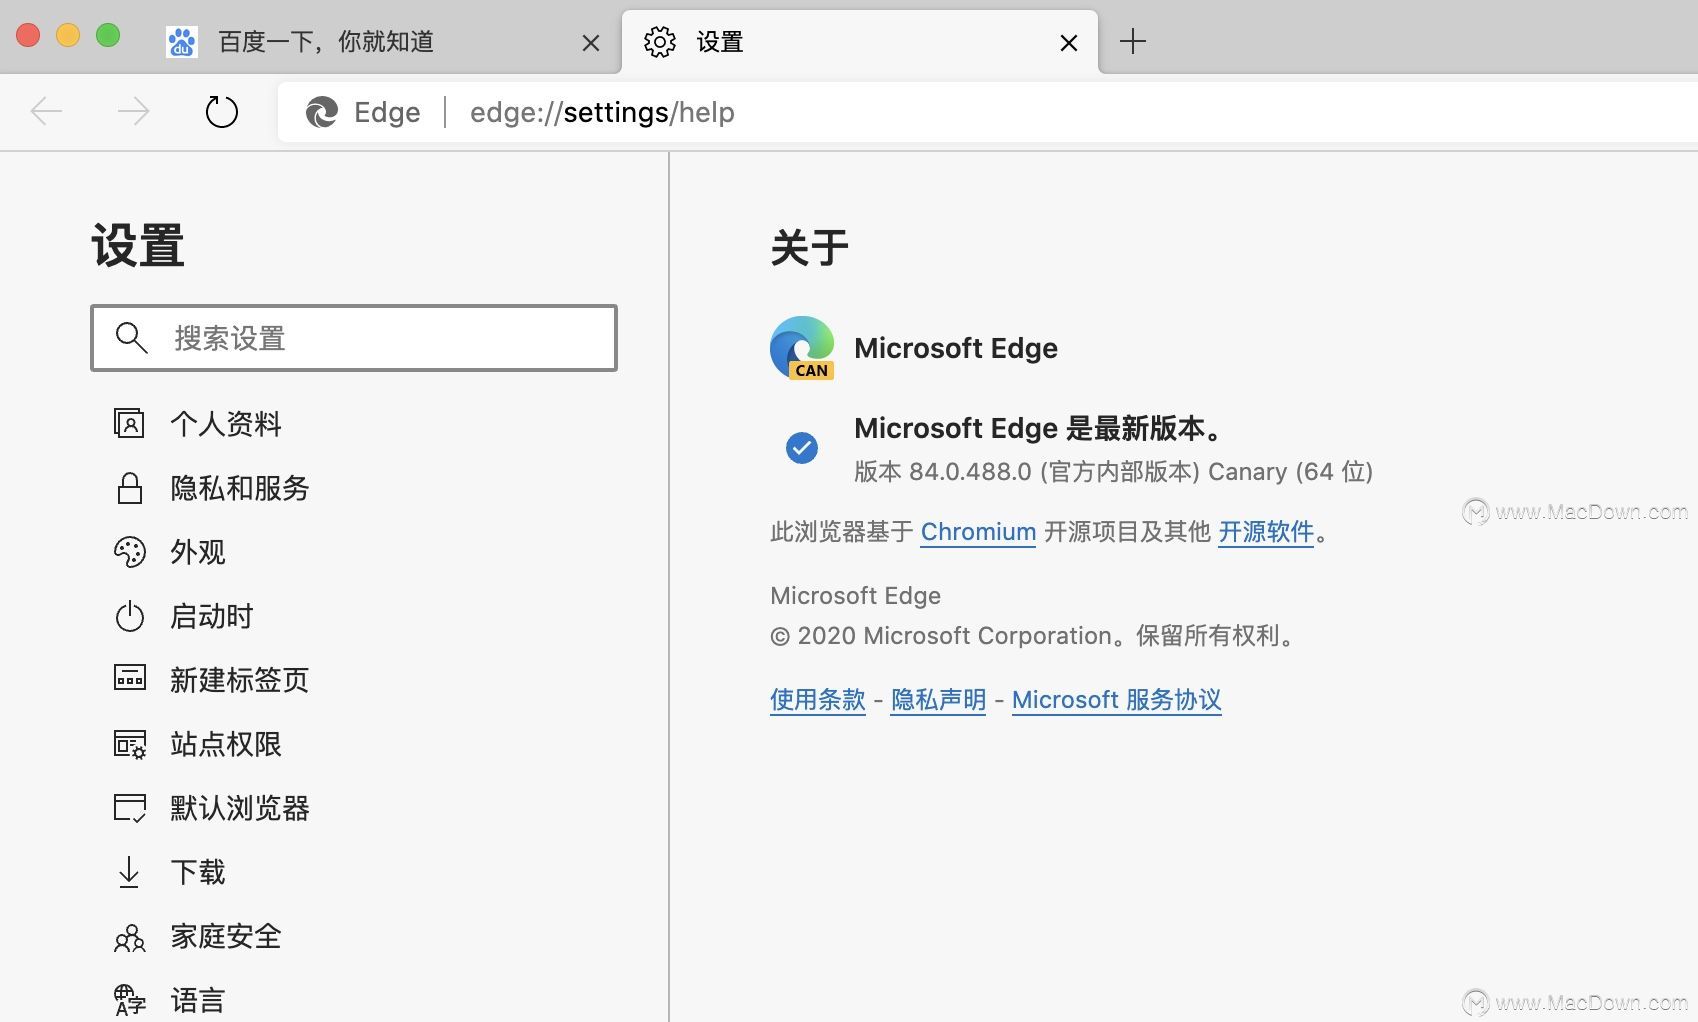1698x1022 pixels.
Task: Click the Microsoft Edge 是最新版本 status text
Action: point(1040,428)
